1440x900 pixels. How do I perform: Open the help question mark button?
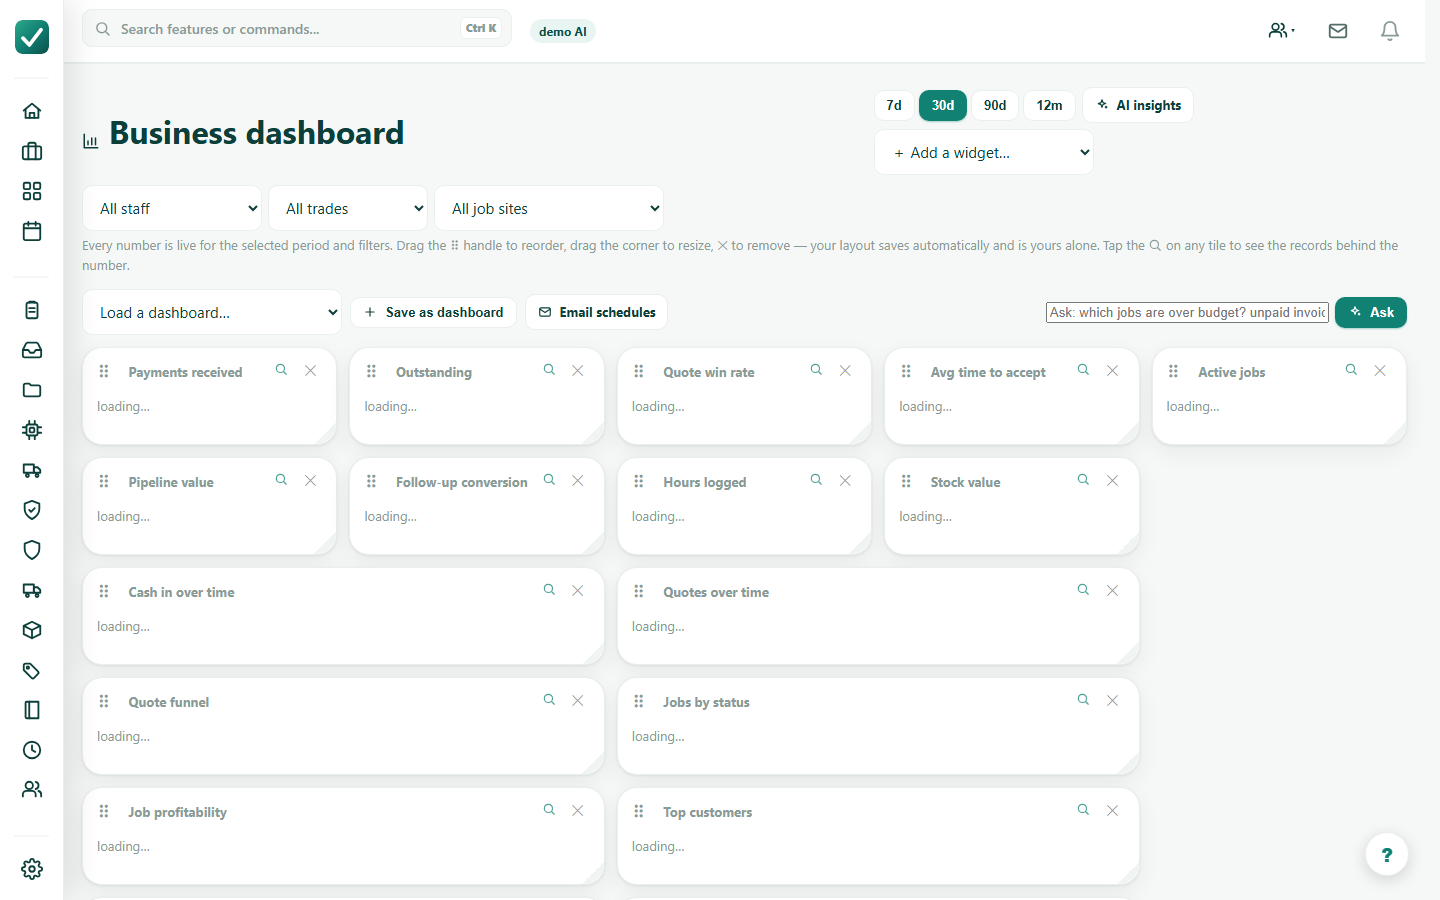pyautogui.click(x=1387, y=854)
